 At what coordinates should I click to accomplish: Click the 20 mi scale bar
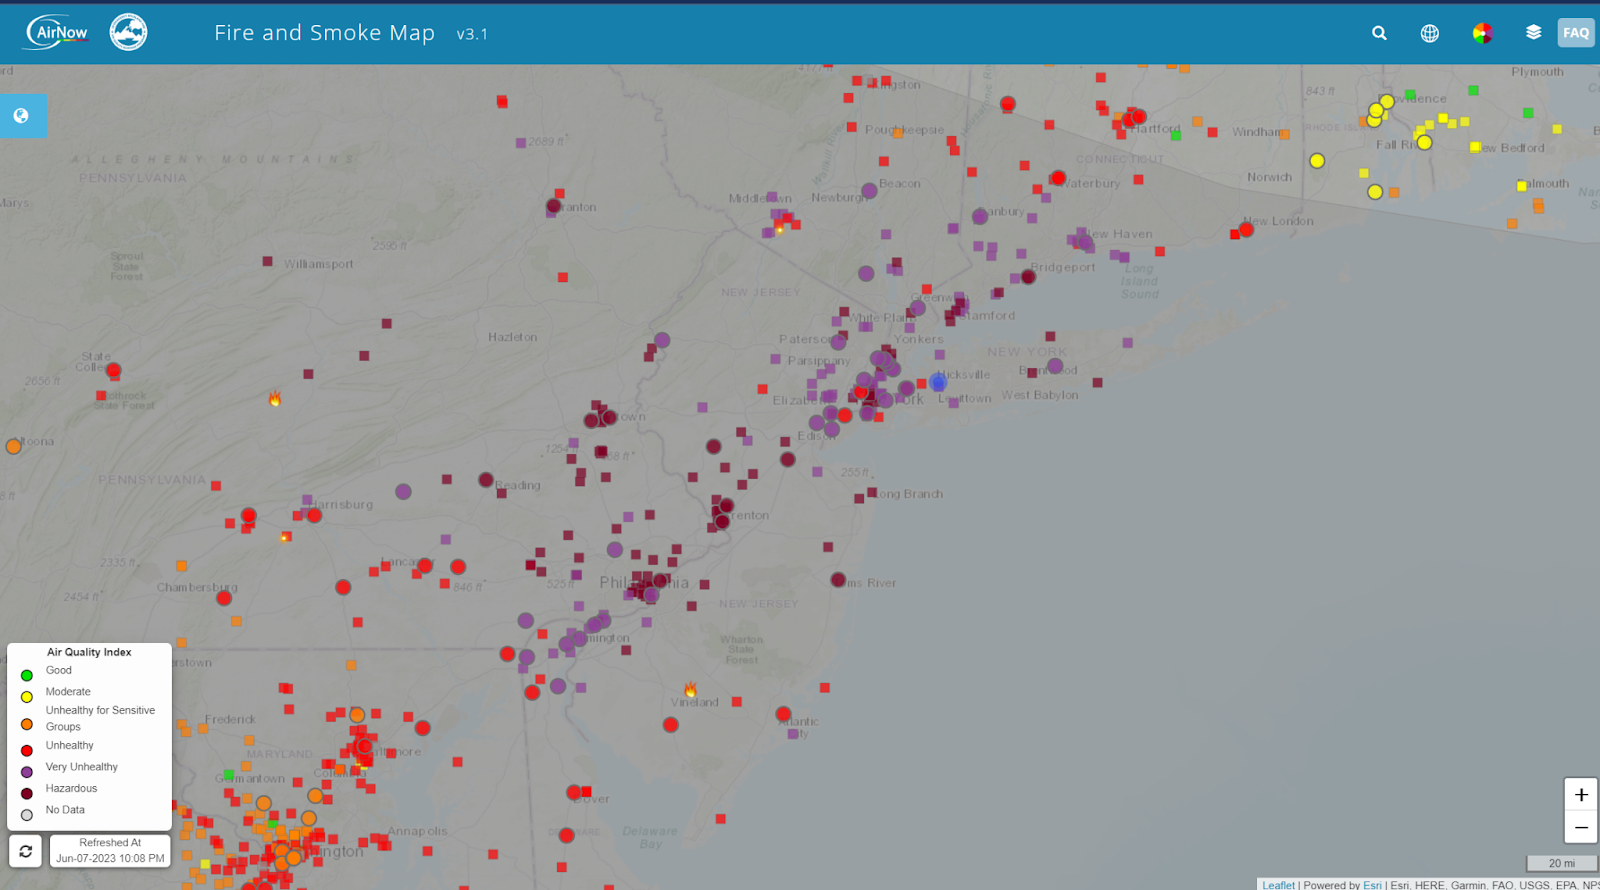pyautogui.click(x=1561, y=863)
